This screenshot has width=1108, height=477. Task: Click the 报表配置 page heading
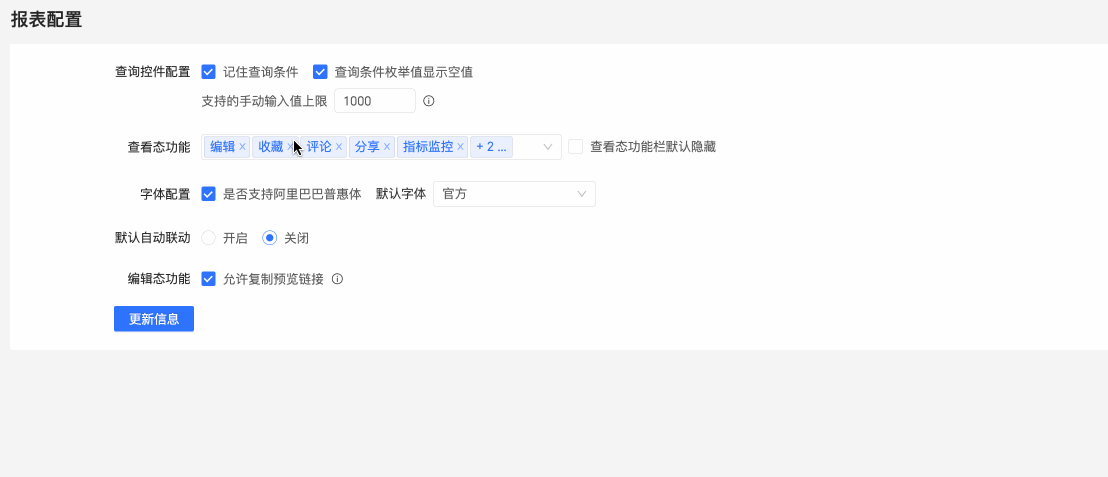click(x=46, y=19)
